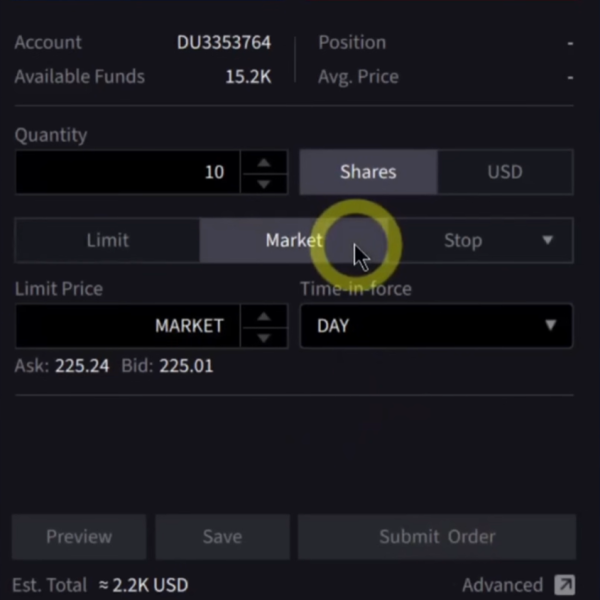
Task: Save the order with Save button
Action: (222, 537)
